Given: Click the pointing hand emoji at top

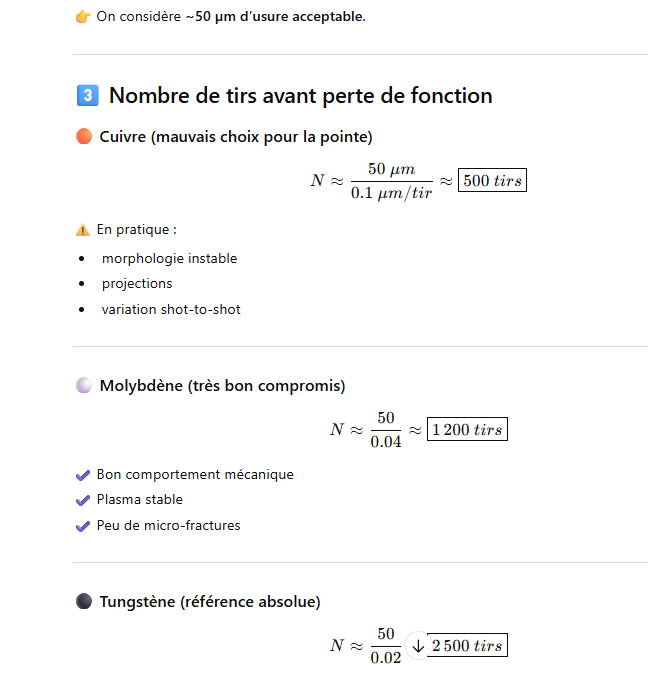Looking at the screenshot, I should pos(83,17).
